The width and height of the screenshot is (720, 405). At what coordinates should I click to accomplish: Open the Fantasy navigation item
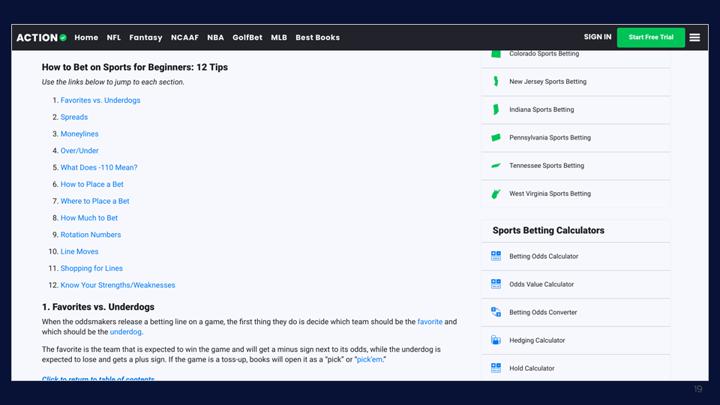tap(146, 38)
